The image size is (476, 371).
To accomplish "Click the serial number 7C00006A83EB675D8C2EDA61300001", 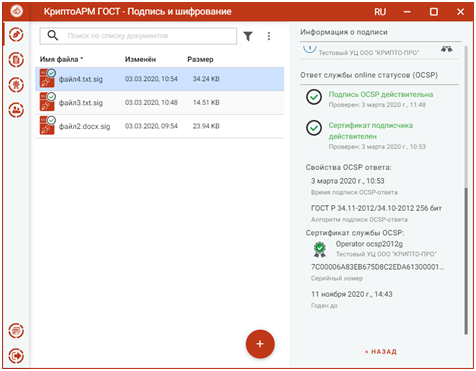I will click(377, 267).
